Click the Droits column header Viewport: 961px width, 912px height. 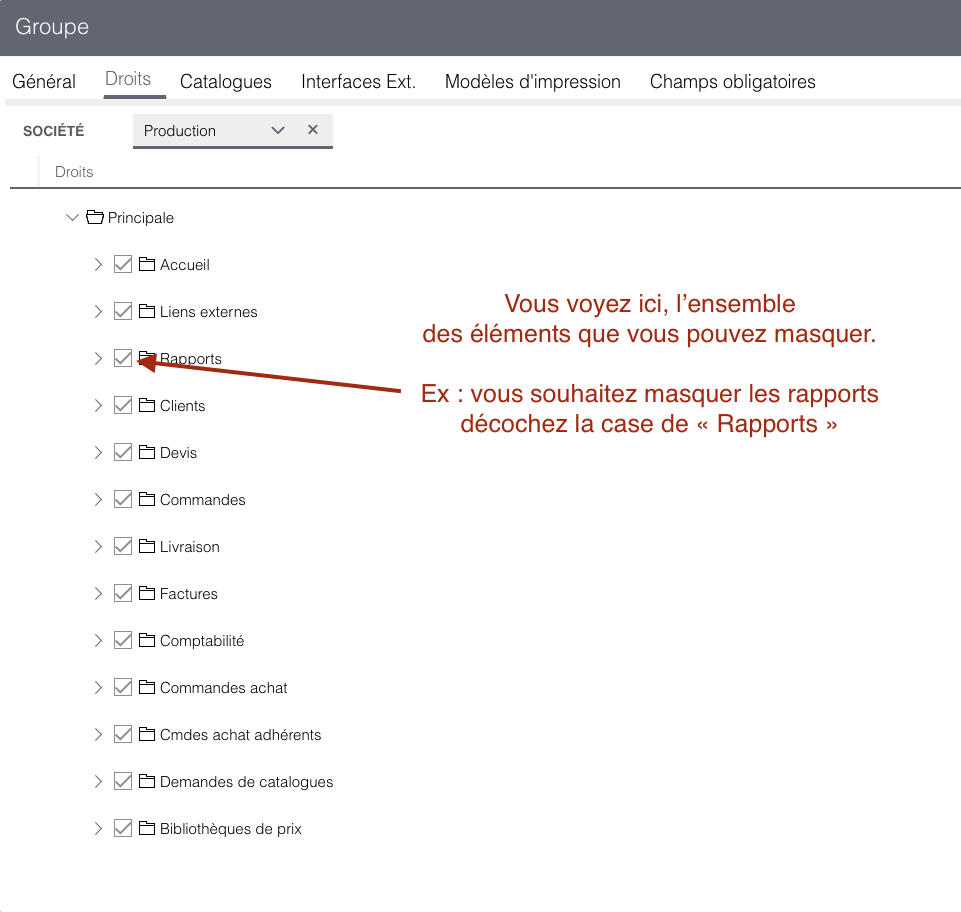pos(74,172)
